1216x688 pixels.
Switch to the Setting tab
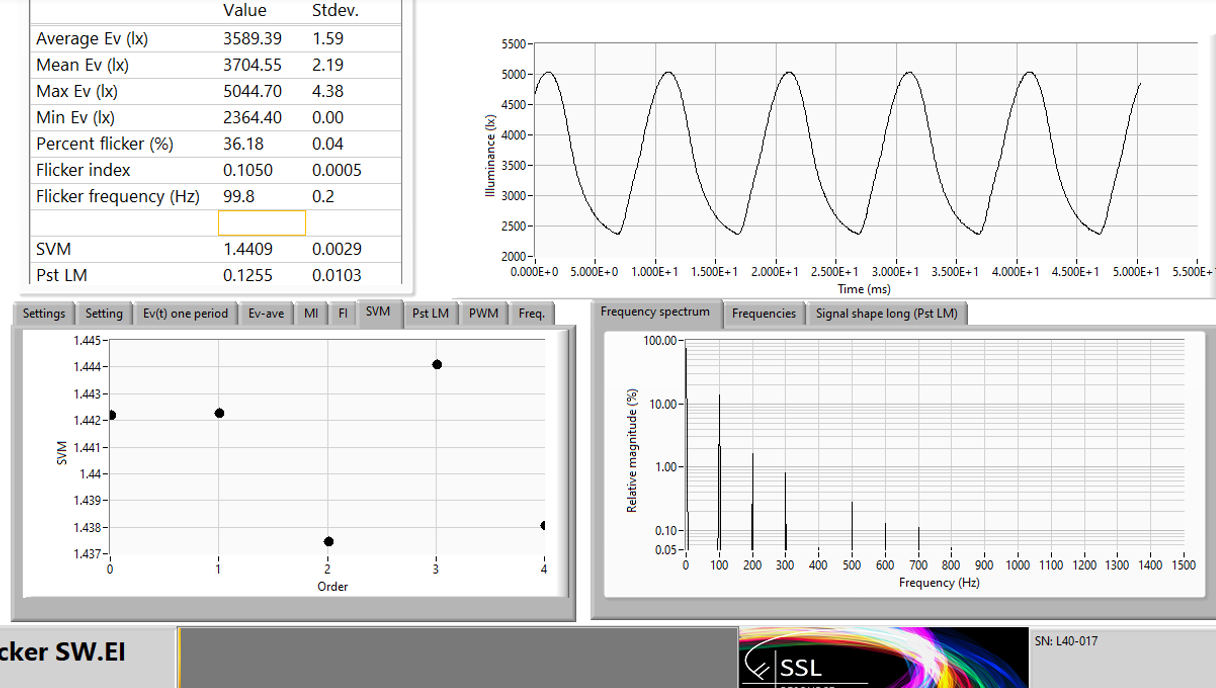[104, 314]
